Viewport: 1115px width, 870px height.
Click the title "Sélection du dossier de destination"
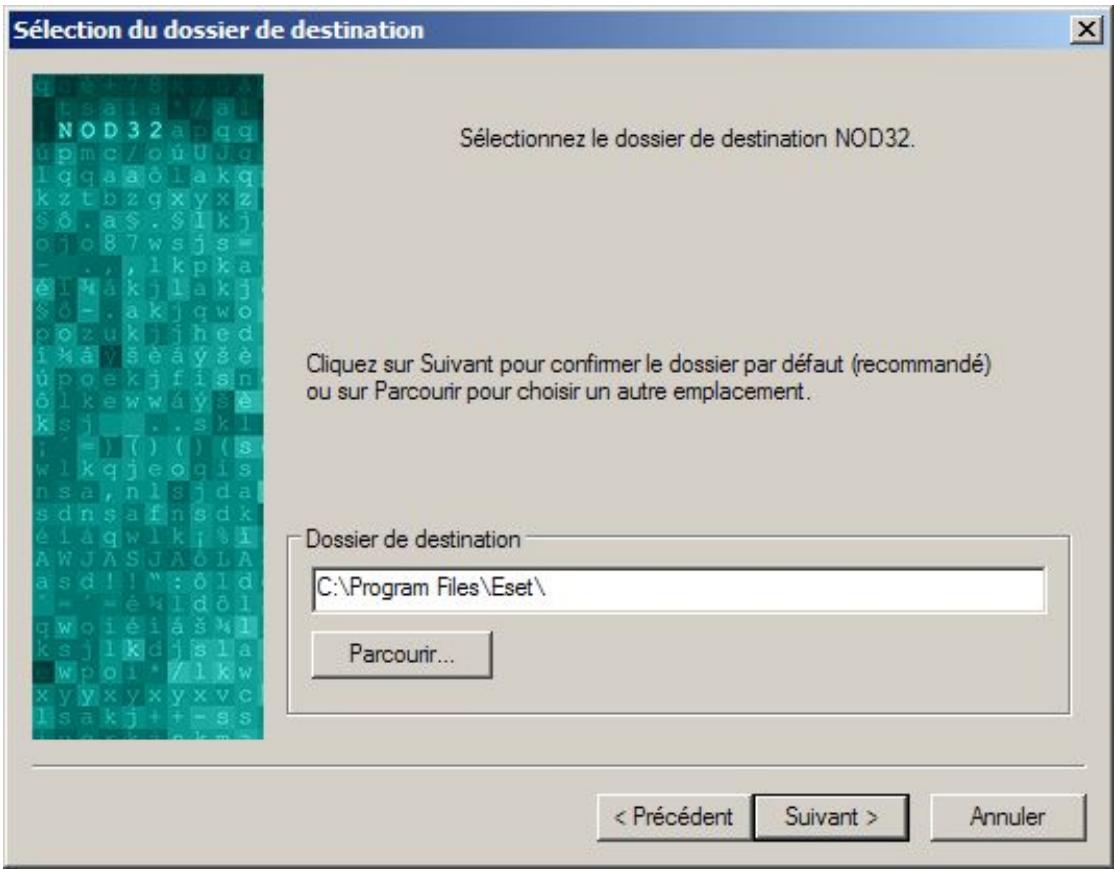[219, 30]
